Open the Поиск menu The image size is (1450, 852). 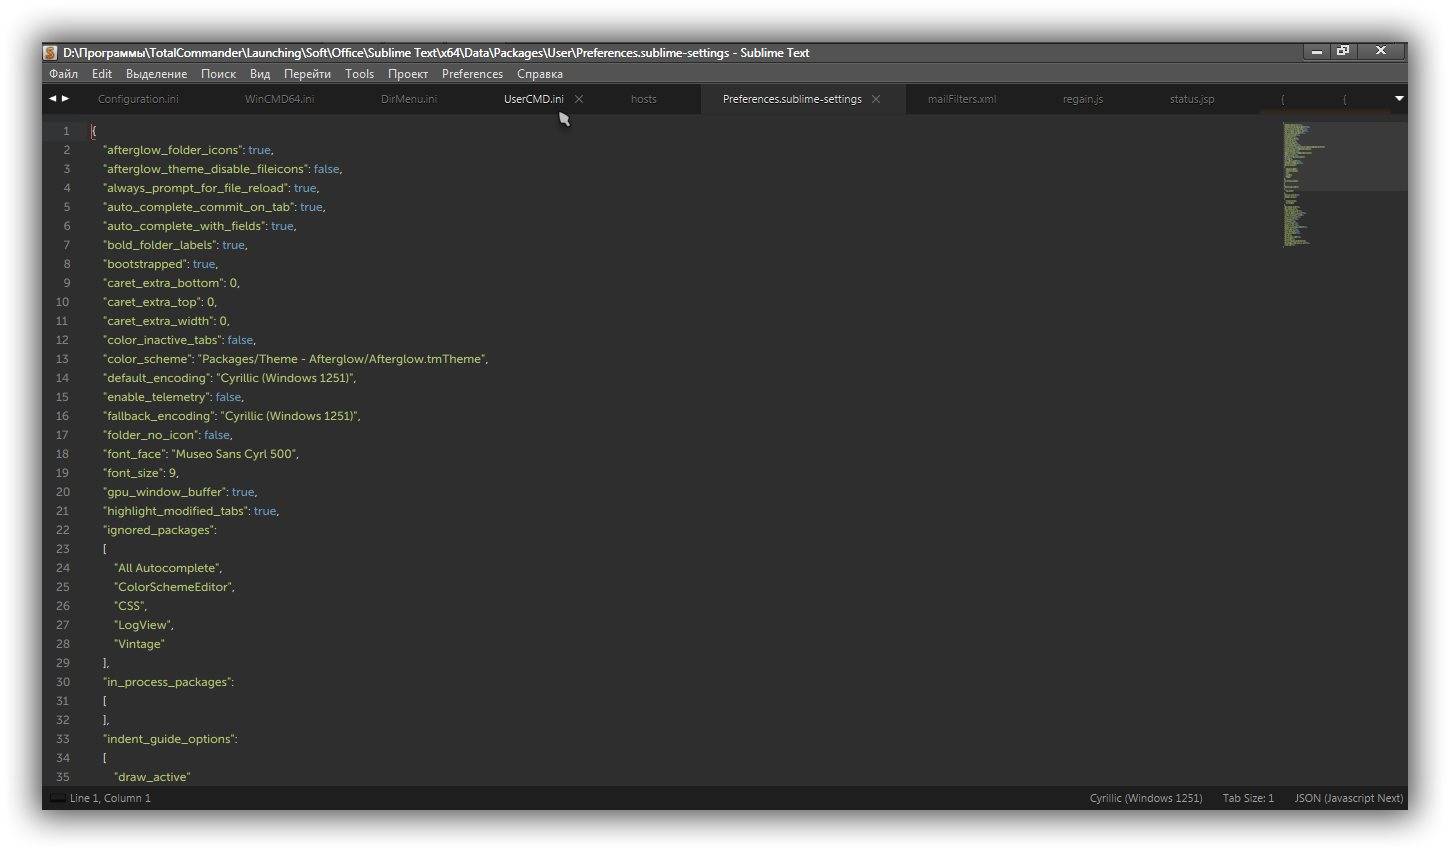click(218, 74)
